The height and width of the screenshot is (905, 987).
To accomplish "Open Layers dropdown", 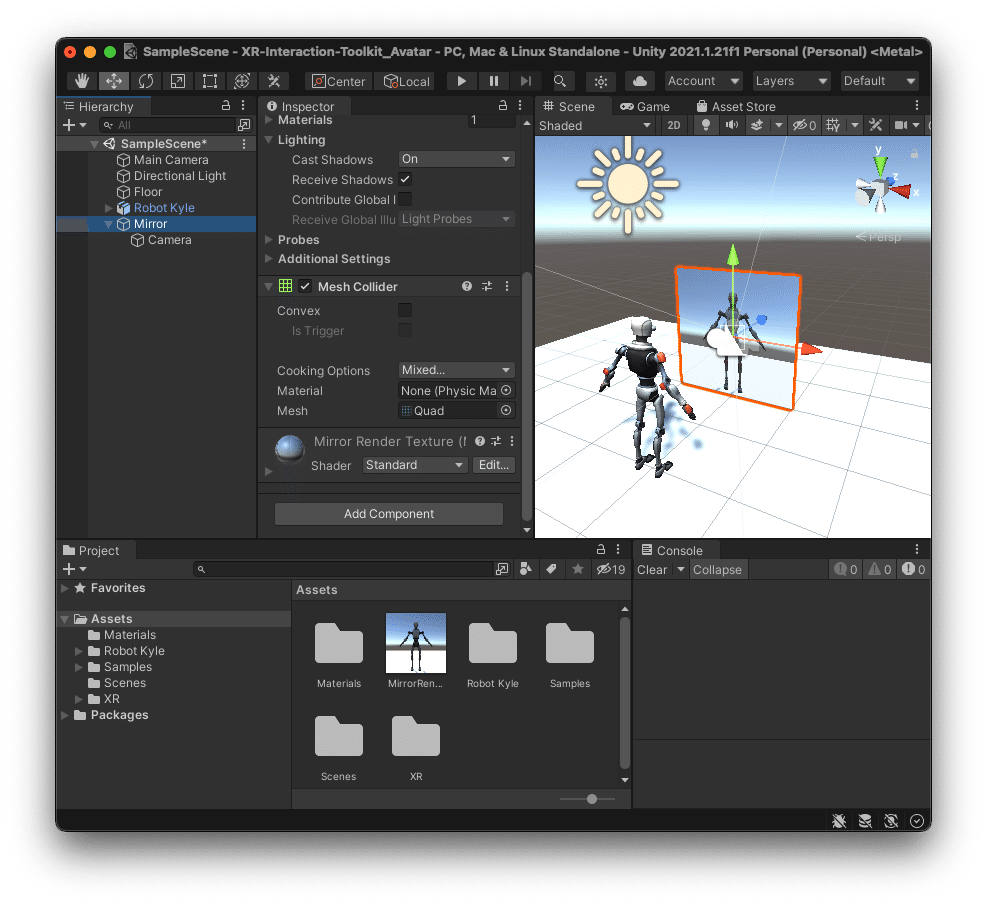I will tap(792, 81).
